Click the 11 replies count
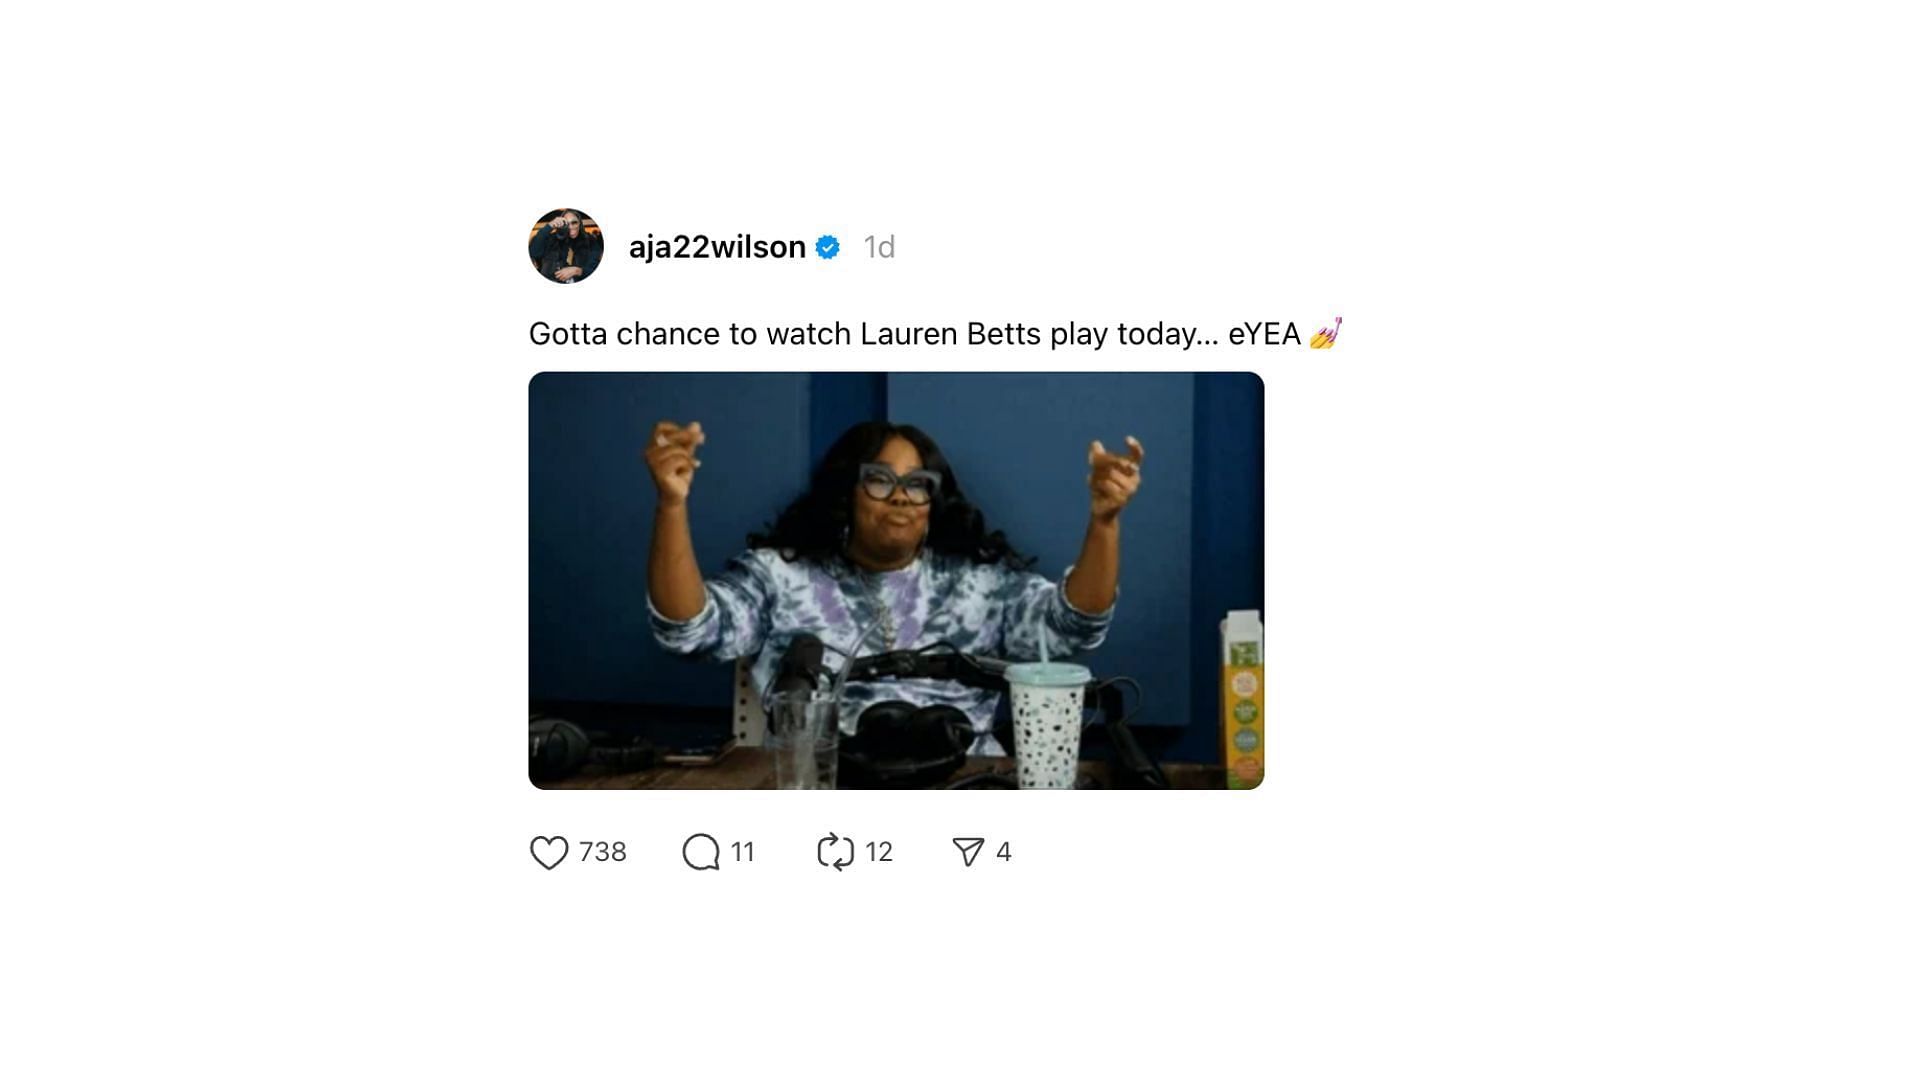This screenshot has height=1080, width=1920. [742, 852]
